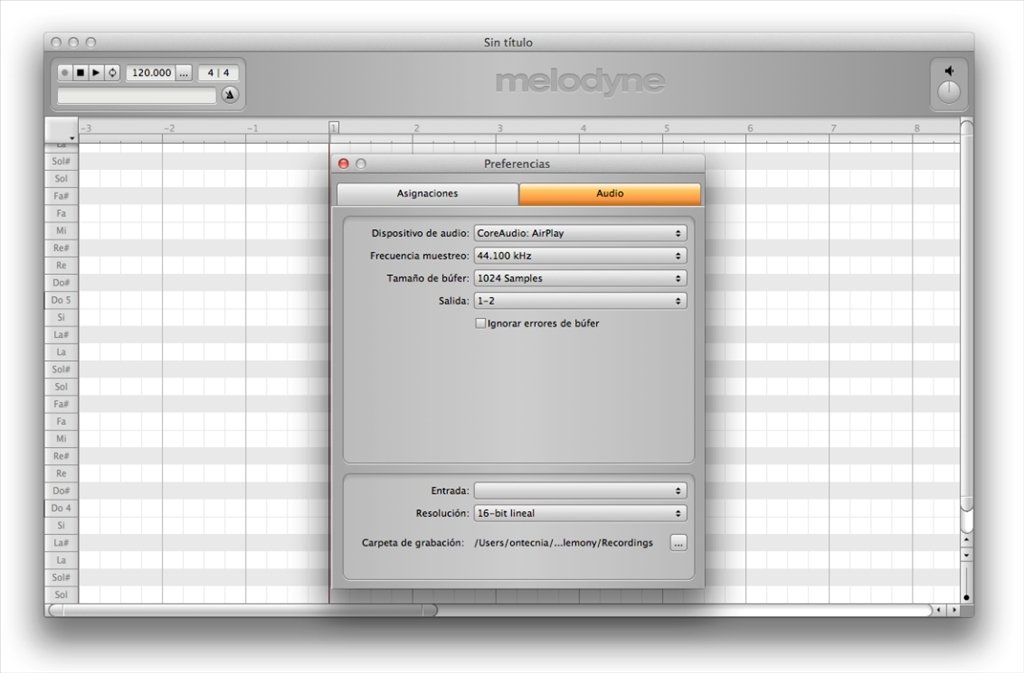Click the vertical scroll up arrow

[967, 540]
